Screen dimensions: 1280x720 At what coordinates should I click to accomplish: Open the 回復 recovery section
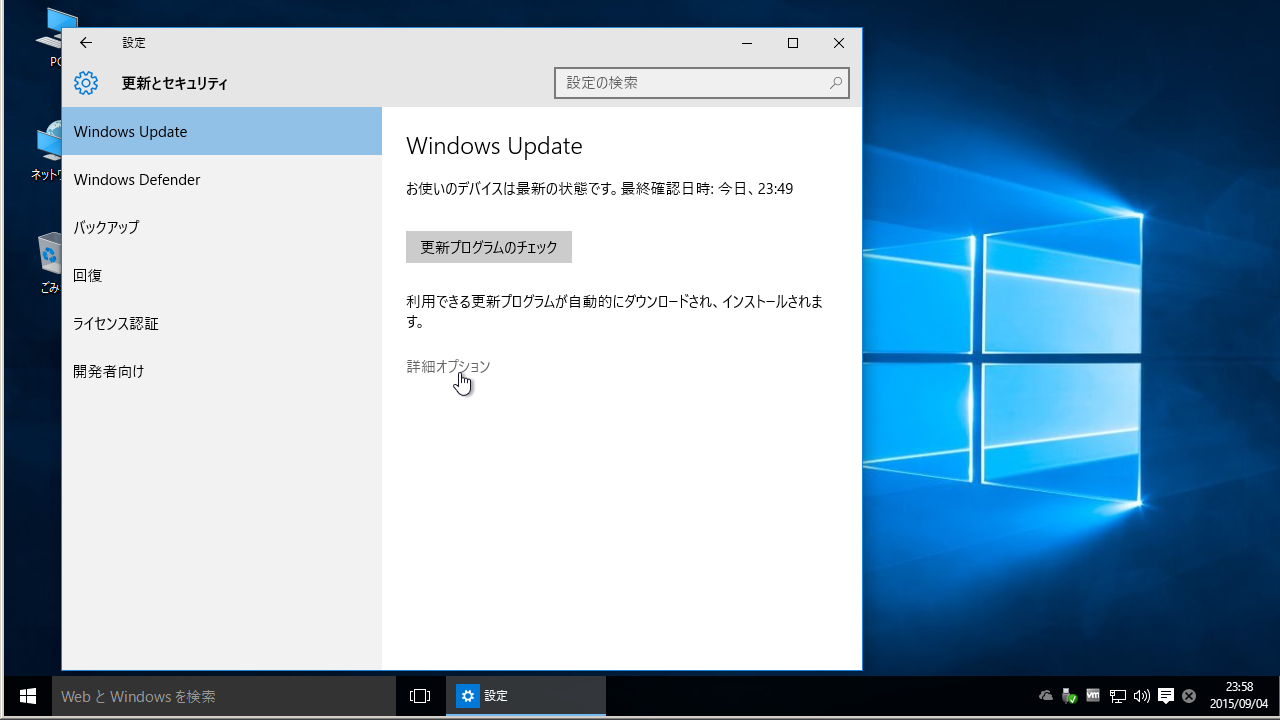coord(222,275)
